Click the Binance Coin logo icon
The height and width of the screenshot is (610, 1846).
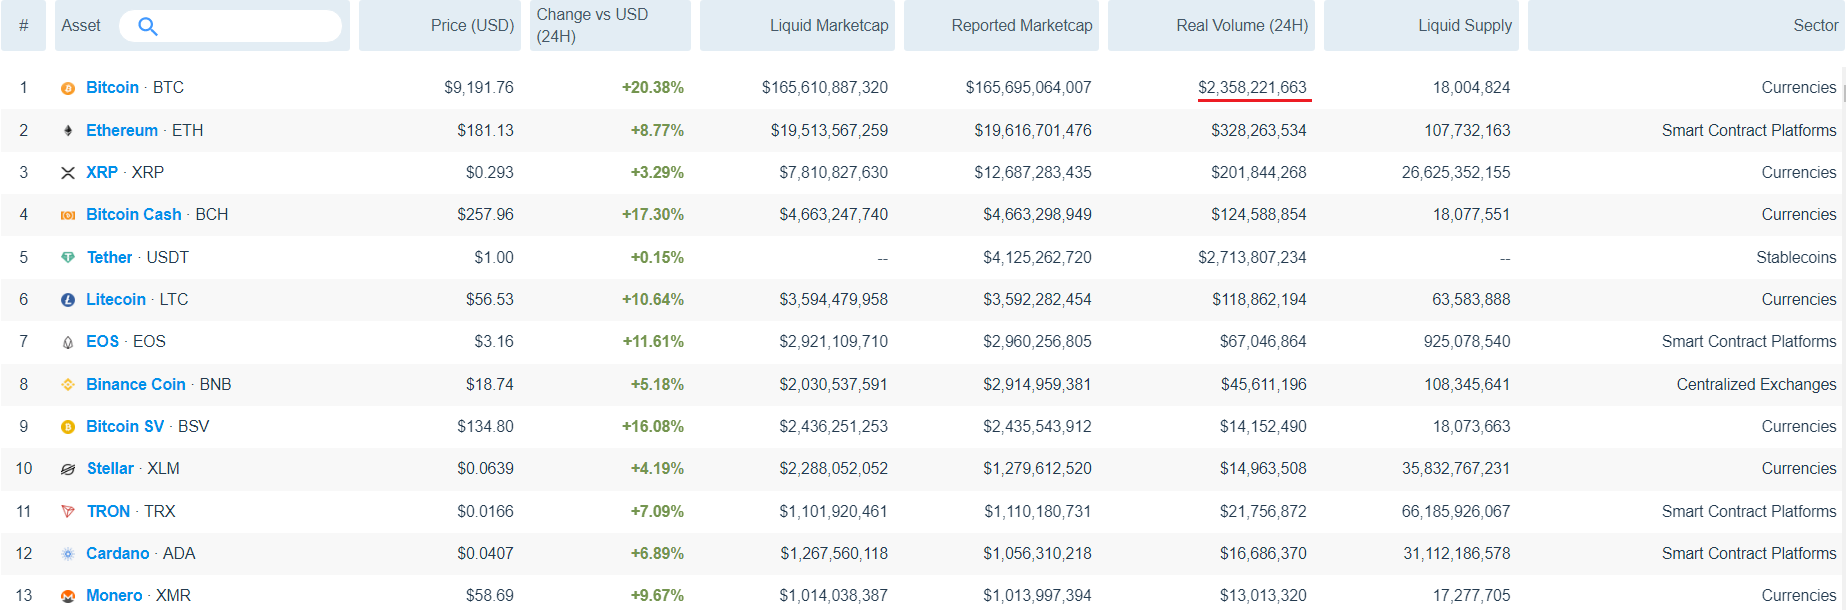coord(68,385)
